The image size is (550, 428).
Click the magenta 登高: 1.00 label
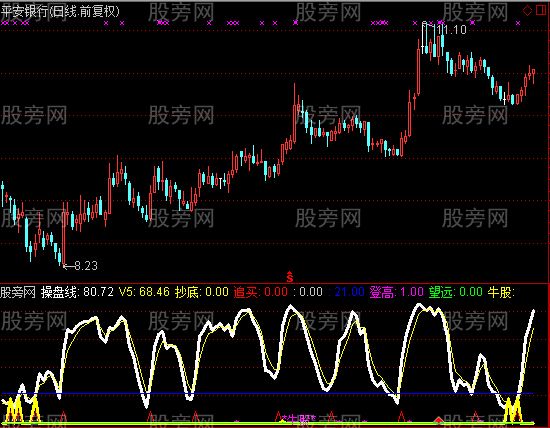396,292
